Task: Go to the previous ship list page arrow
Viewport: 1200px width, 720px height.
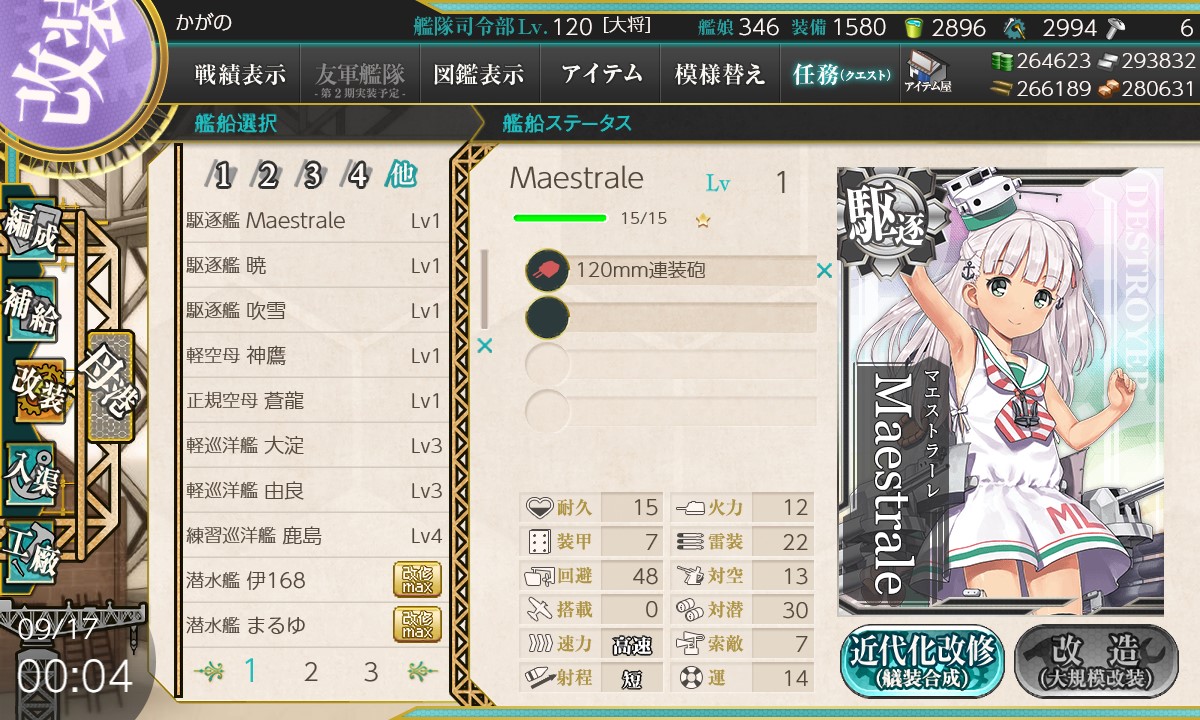Action: 207,672
